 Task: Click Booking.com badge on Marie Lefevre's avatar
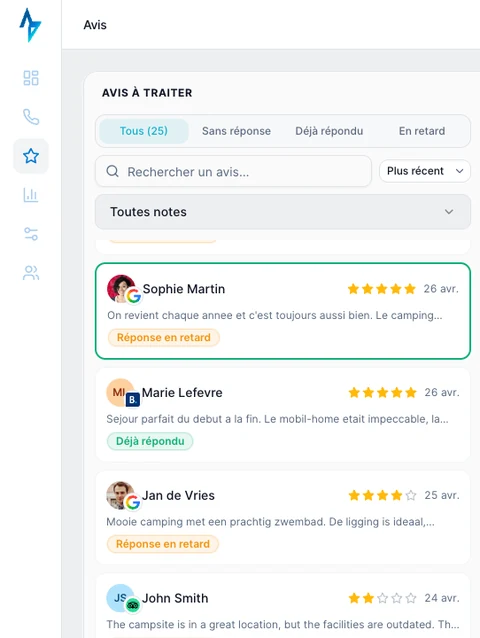[133, 400]
